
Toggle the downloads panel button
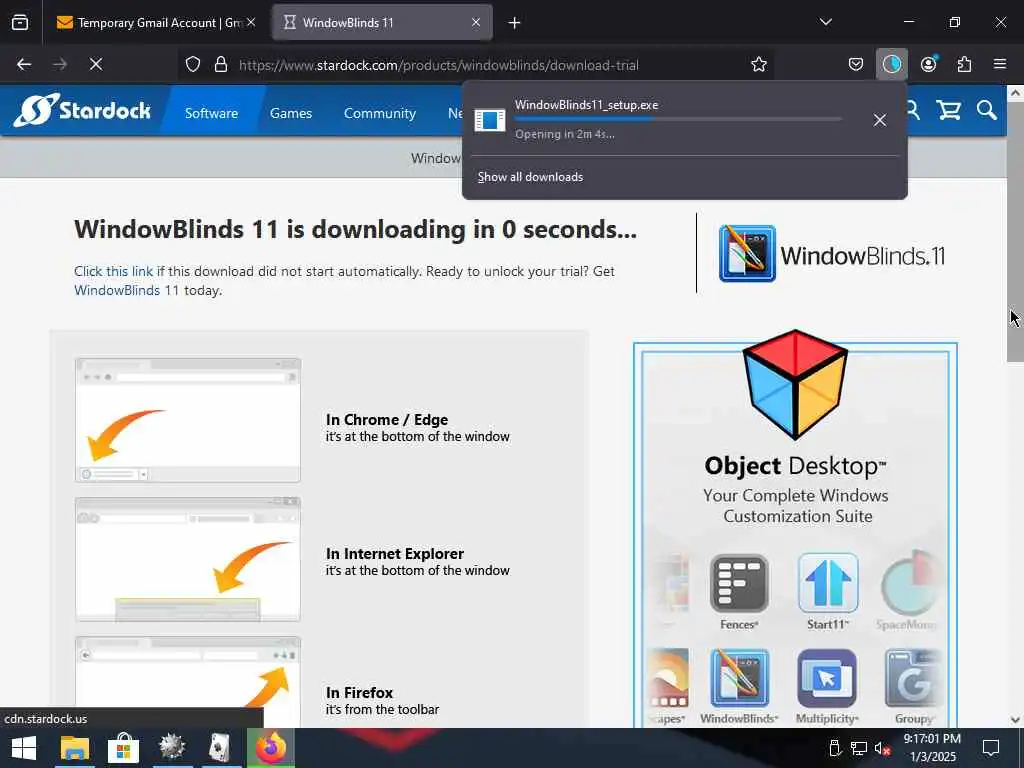click(891, 64)
